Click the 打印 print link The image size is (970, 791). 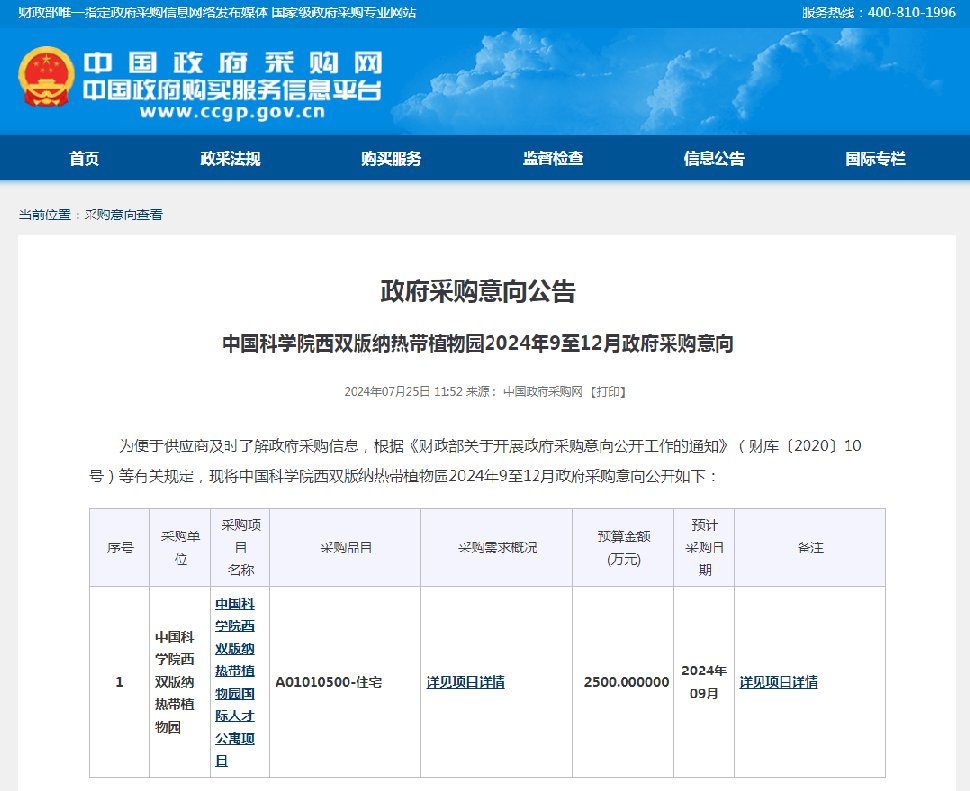click(608, 392)
